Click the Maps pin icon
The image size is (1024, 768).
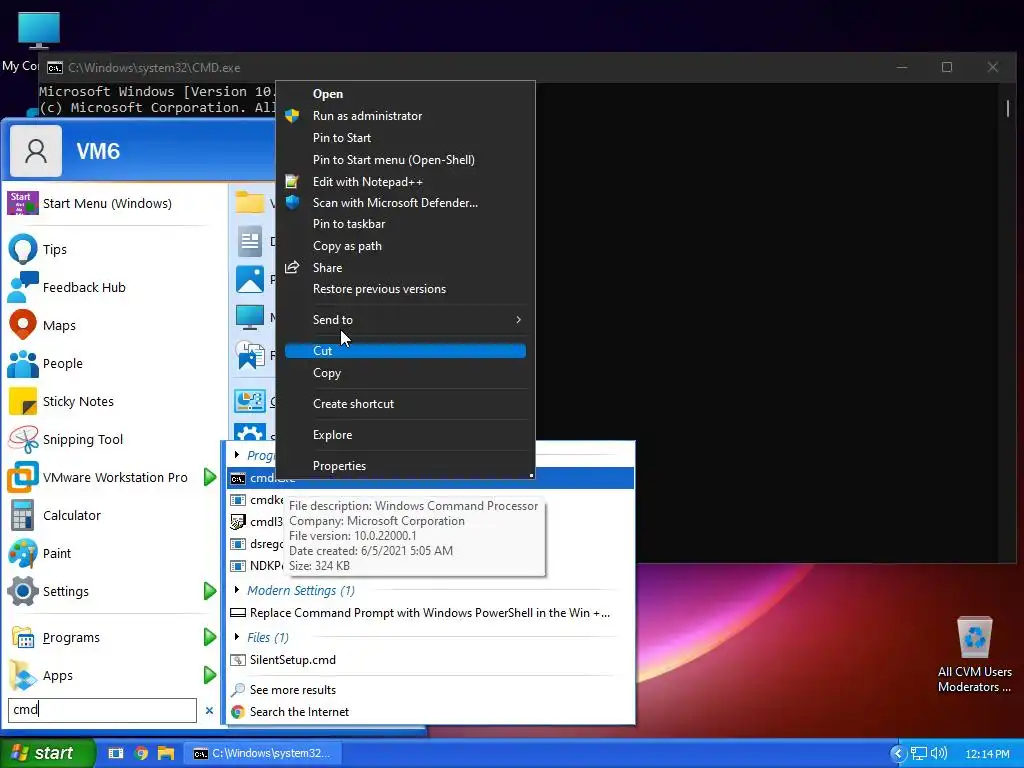(x=23, y=325)
